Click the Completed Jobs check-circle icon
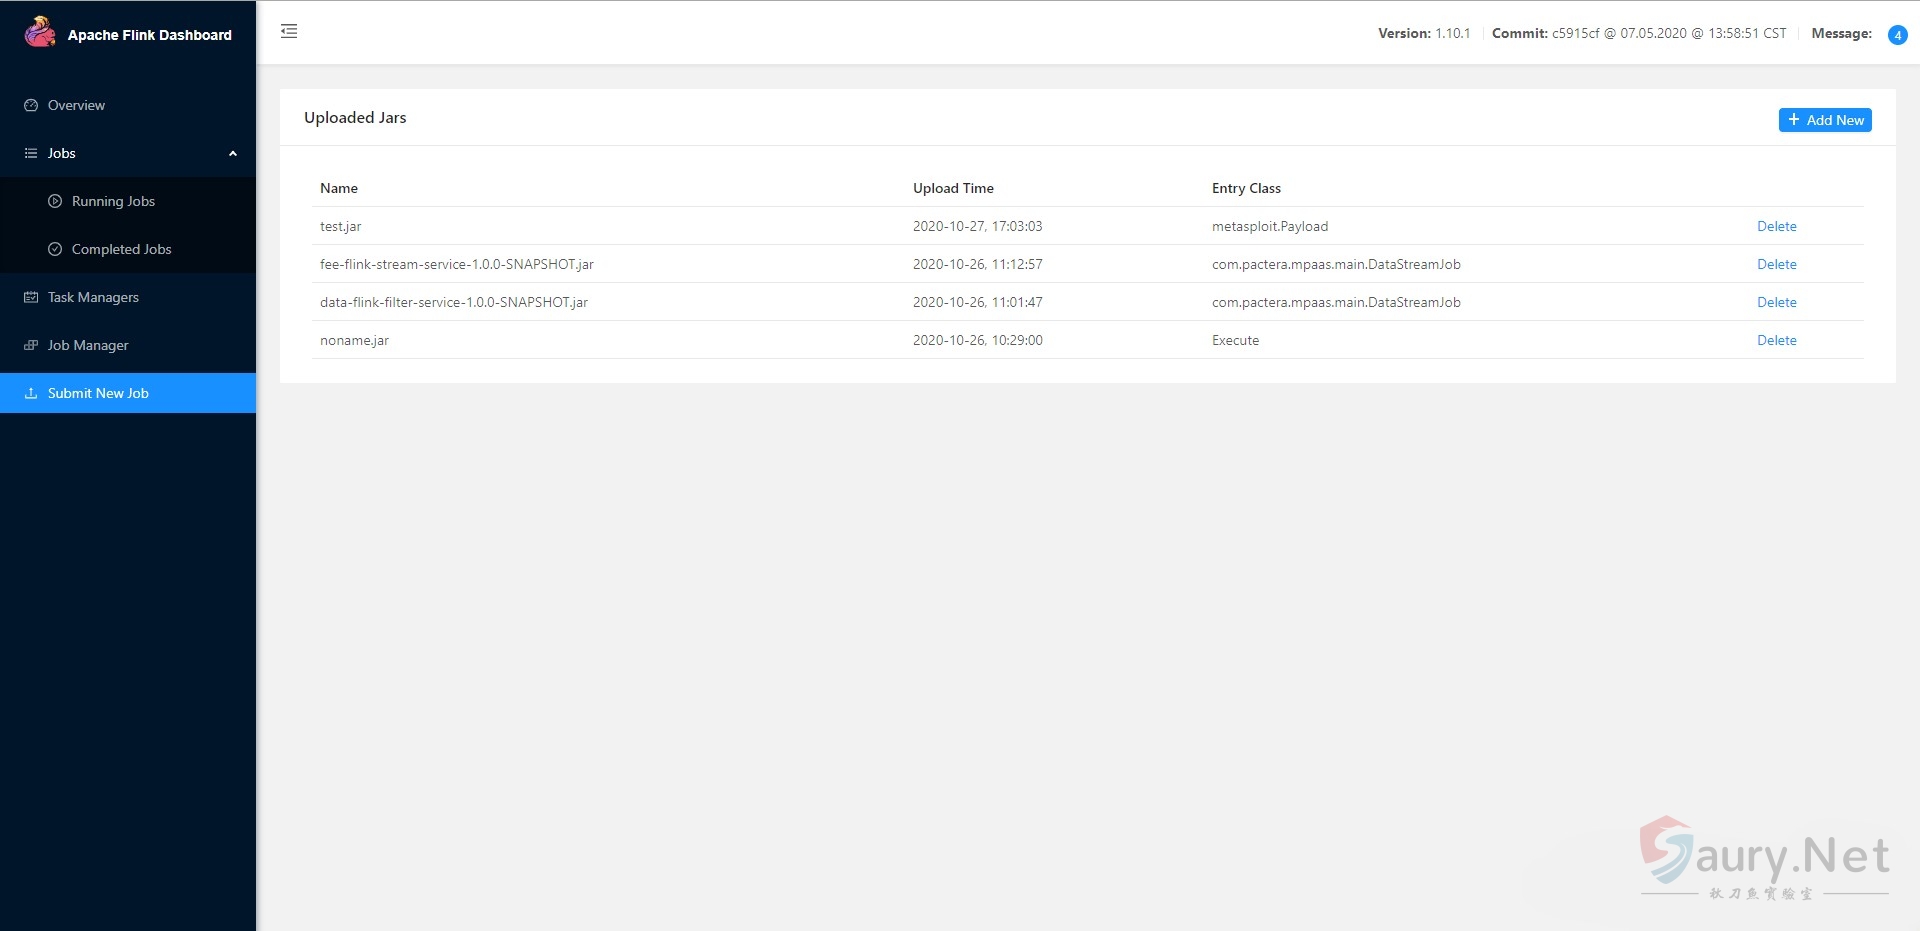The width and height of the screenshot is (1920, 931). coord(55,249)
